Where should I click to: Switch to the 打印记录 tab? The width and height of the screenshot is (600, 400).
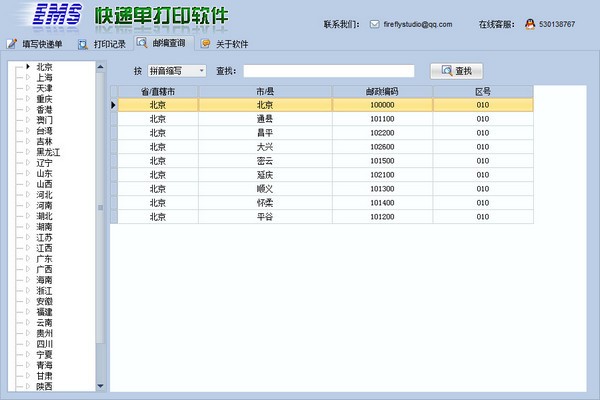pos(110,44)
